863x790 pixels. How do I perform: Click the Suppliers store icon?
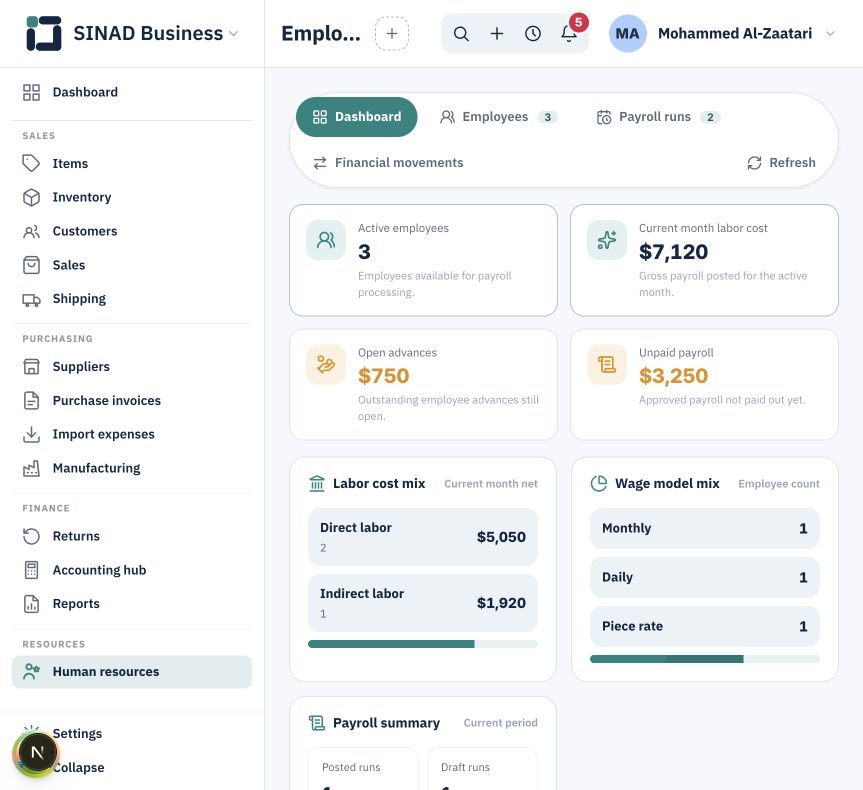31,367
